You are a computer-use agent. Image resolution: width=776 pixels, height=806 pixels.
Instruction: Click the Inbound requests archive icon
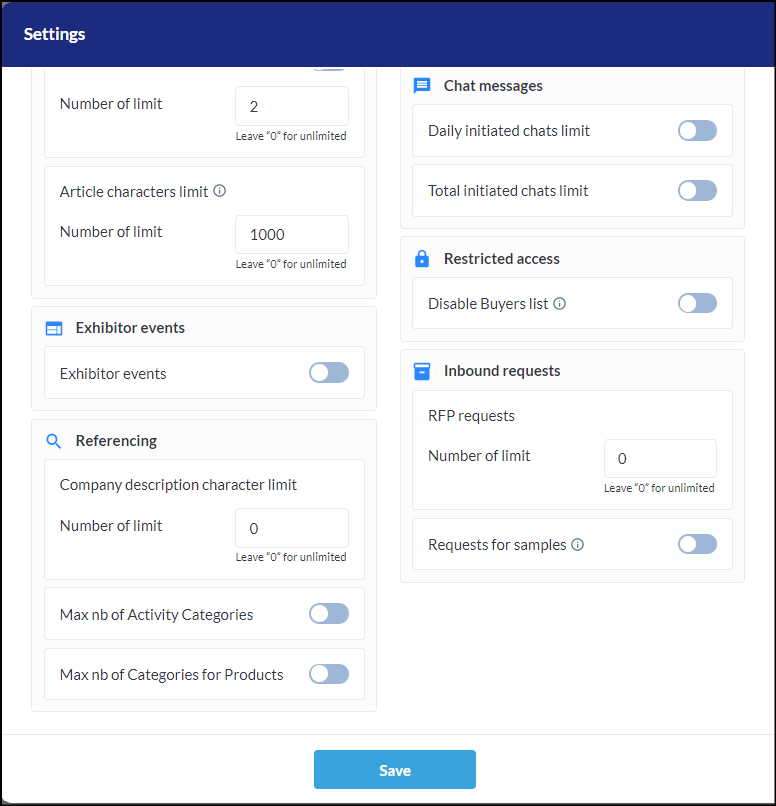421,371
